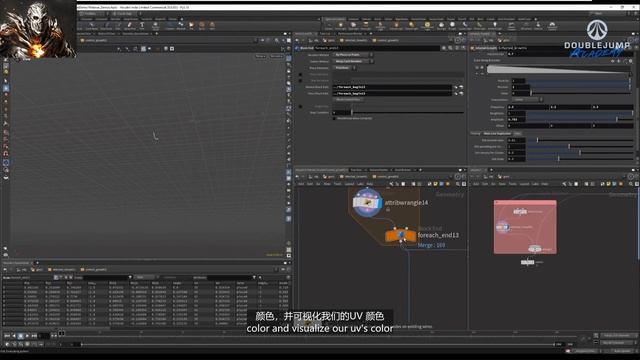Click the stop button in playbar
Viewport: 640px width, 360px height.
tap(20, 336)
